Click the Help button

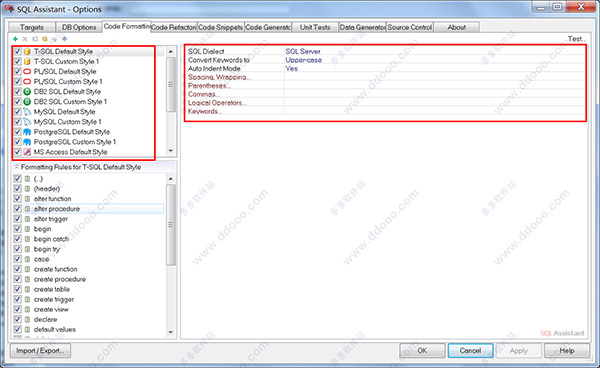[x=567, y=350]
